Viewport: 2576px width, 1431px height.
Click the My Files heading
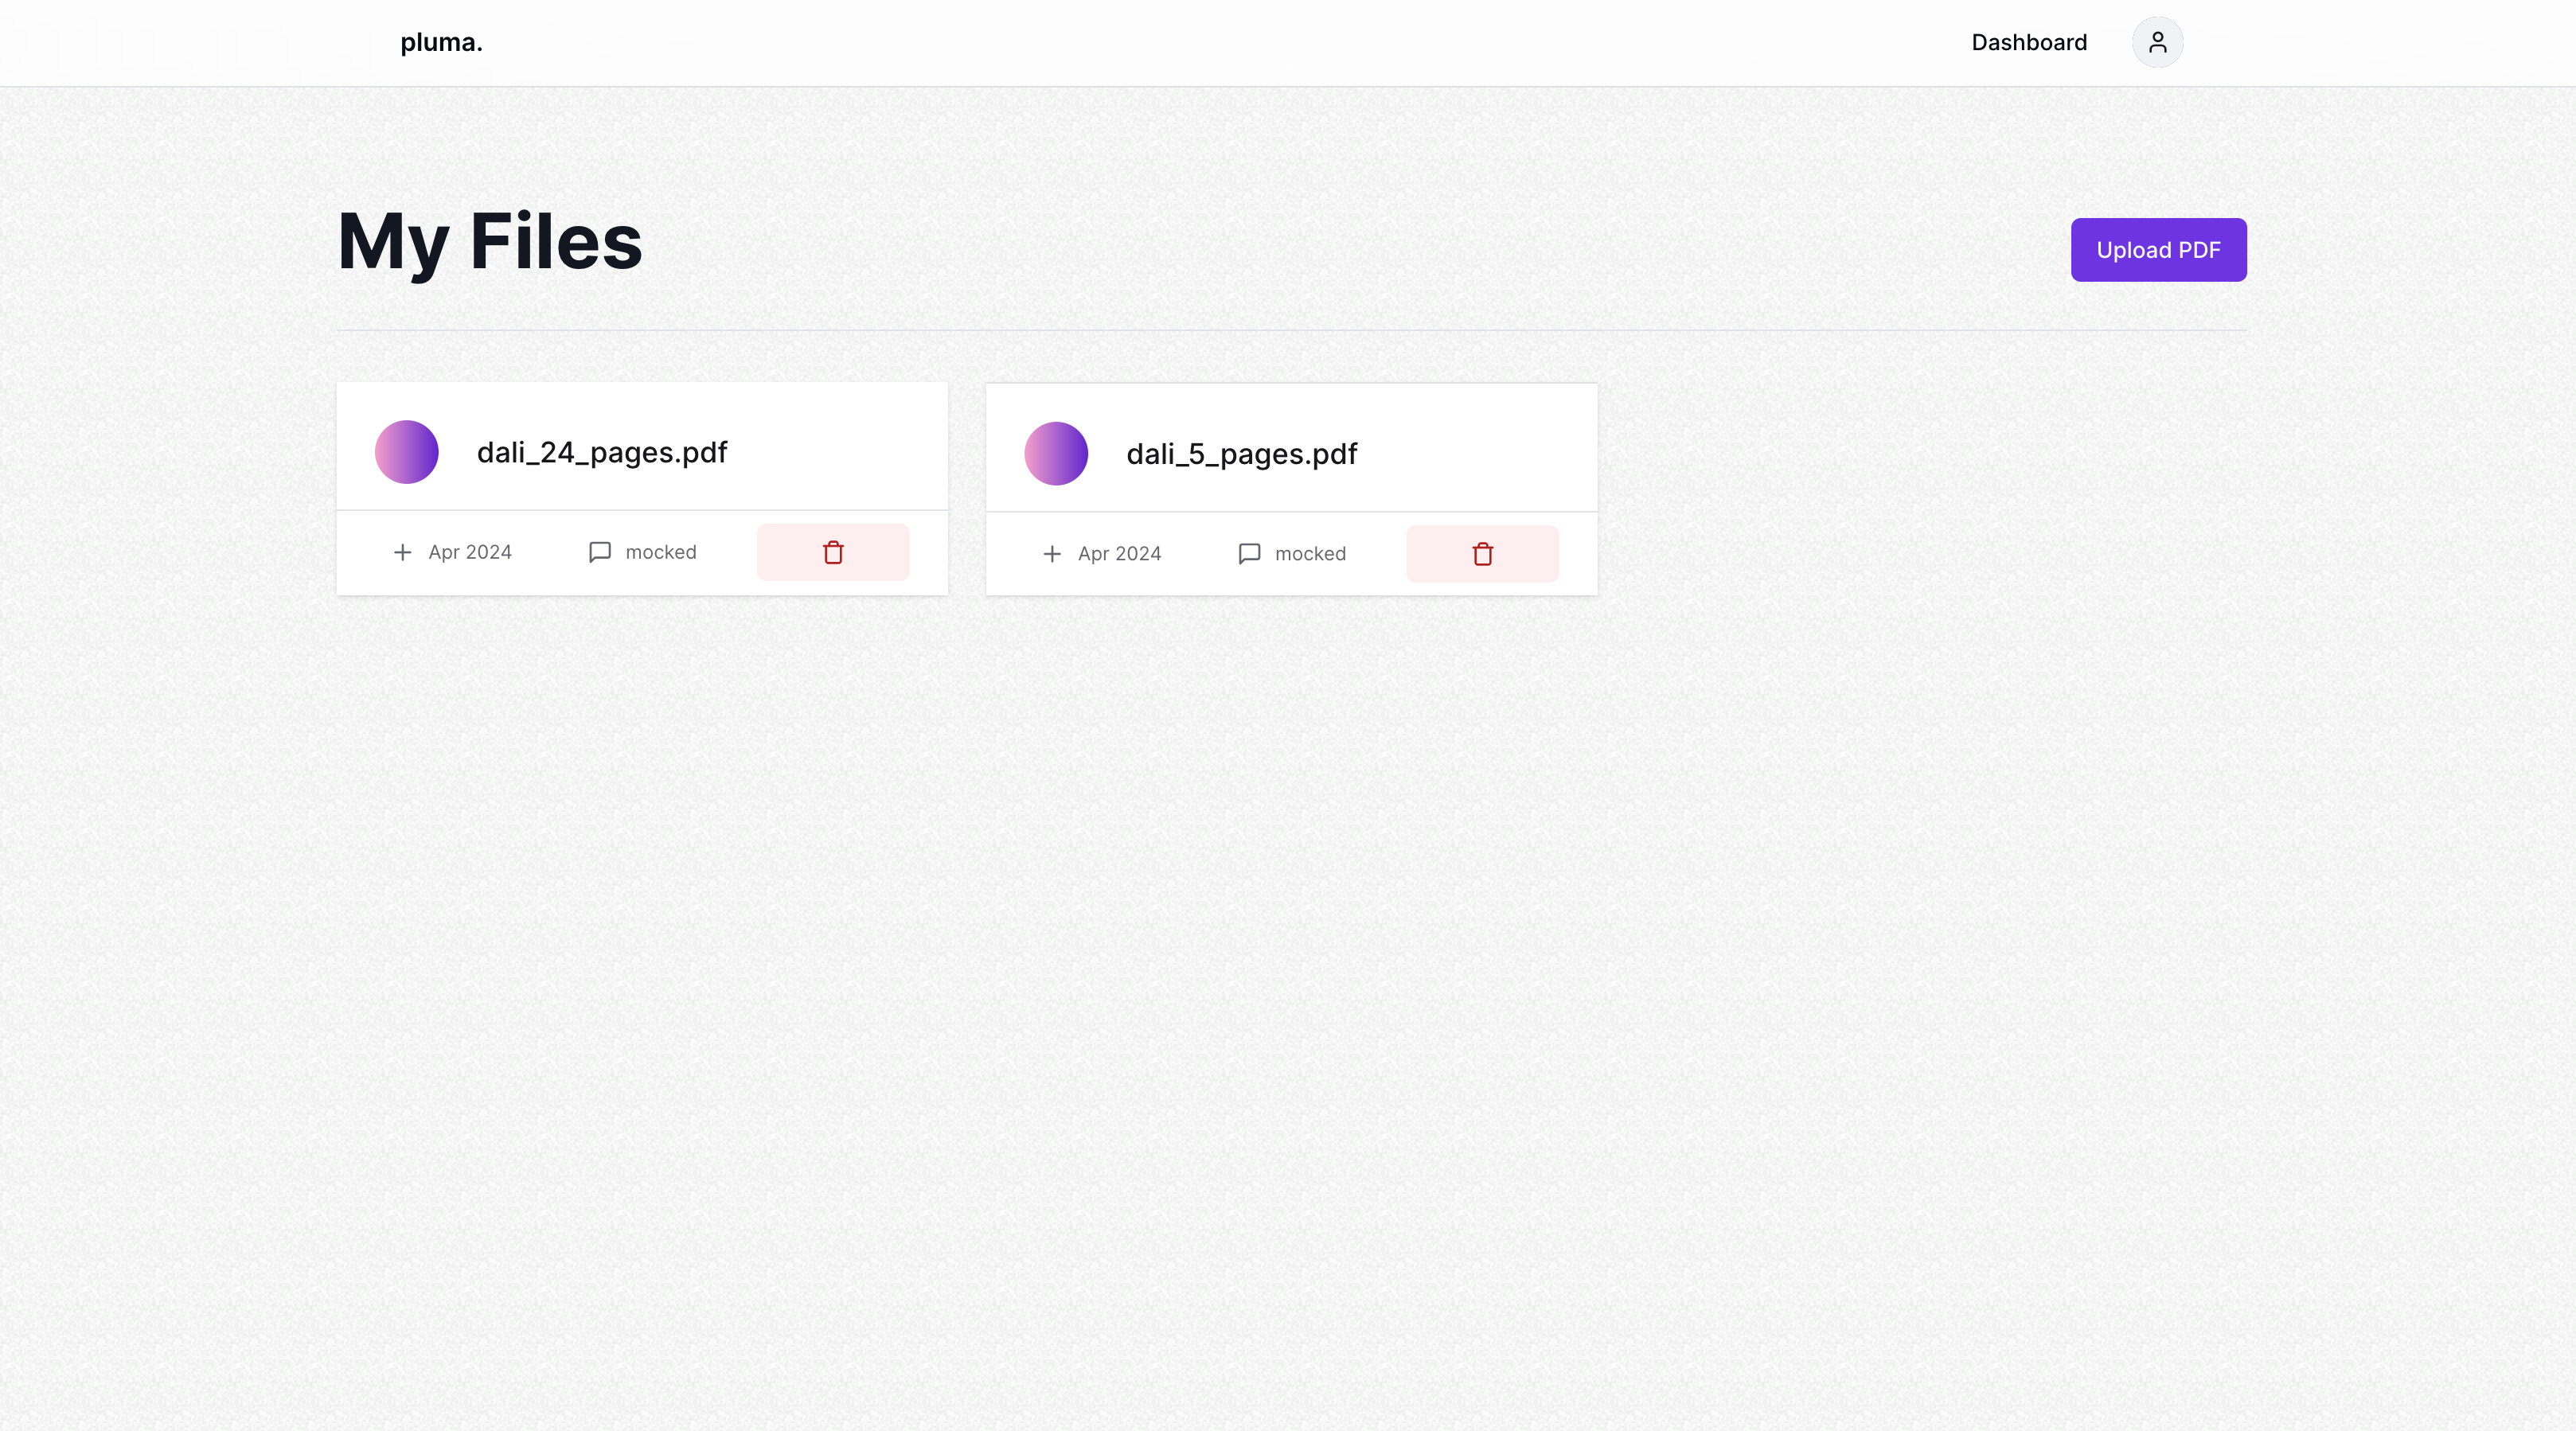(490, 241)
